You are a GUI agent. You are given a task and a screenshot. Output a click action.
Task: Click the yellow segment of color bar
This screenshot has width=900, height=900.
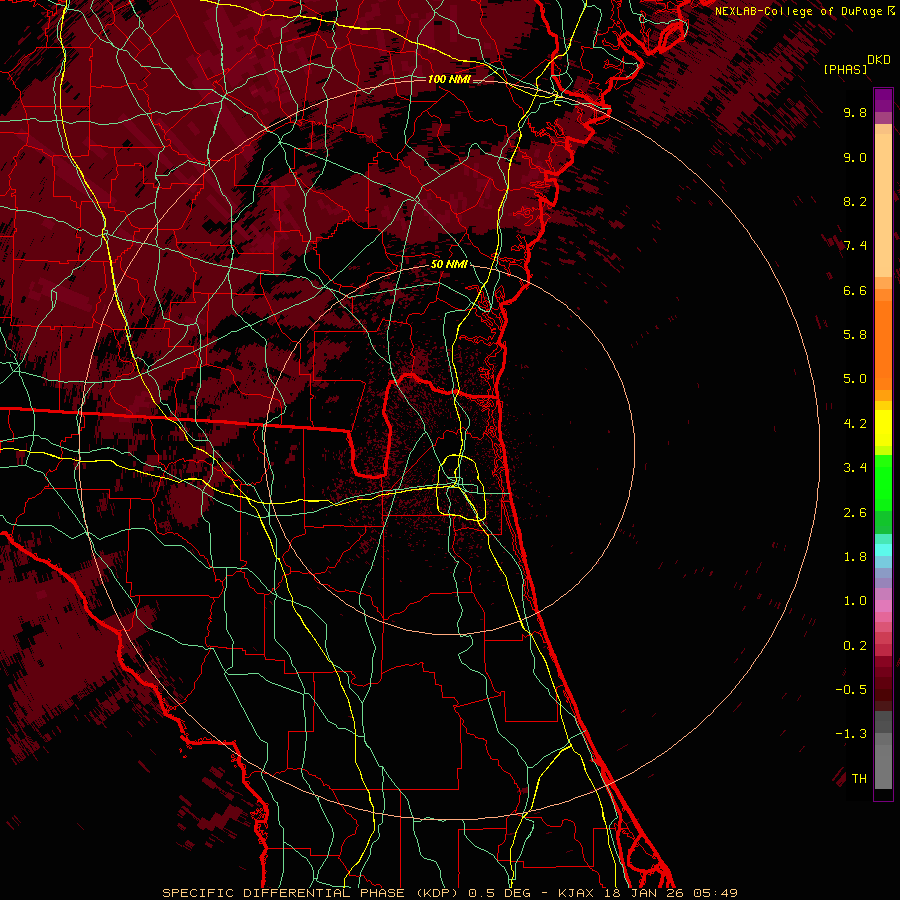[x=883, y=428]
